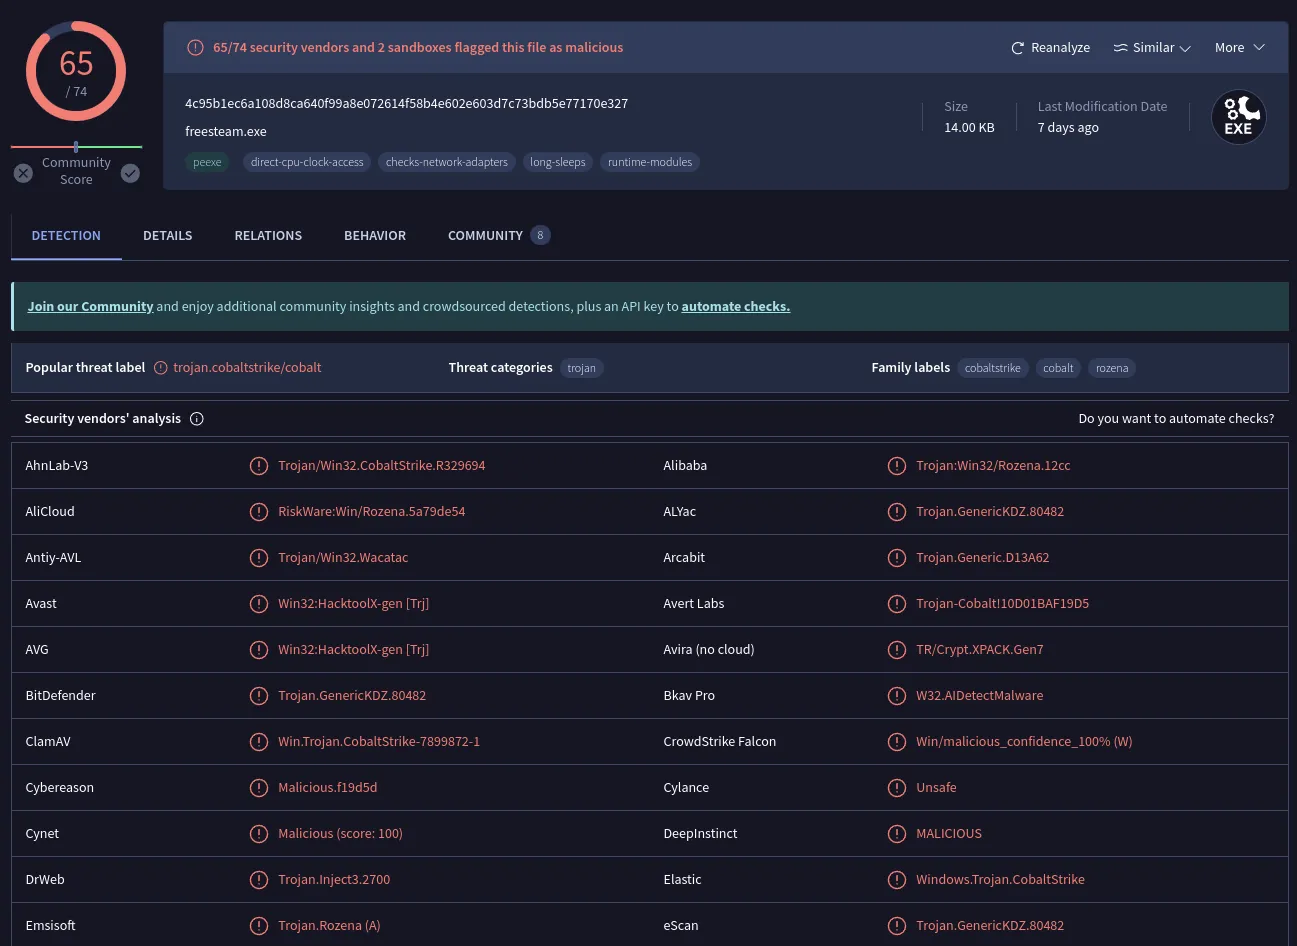Click the 7 days ago modification date

point(1068,128)
